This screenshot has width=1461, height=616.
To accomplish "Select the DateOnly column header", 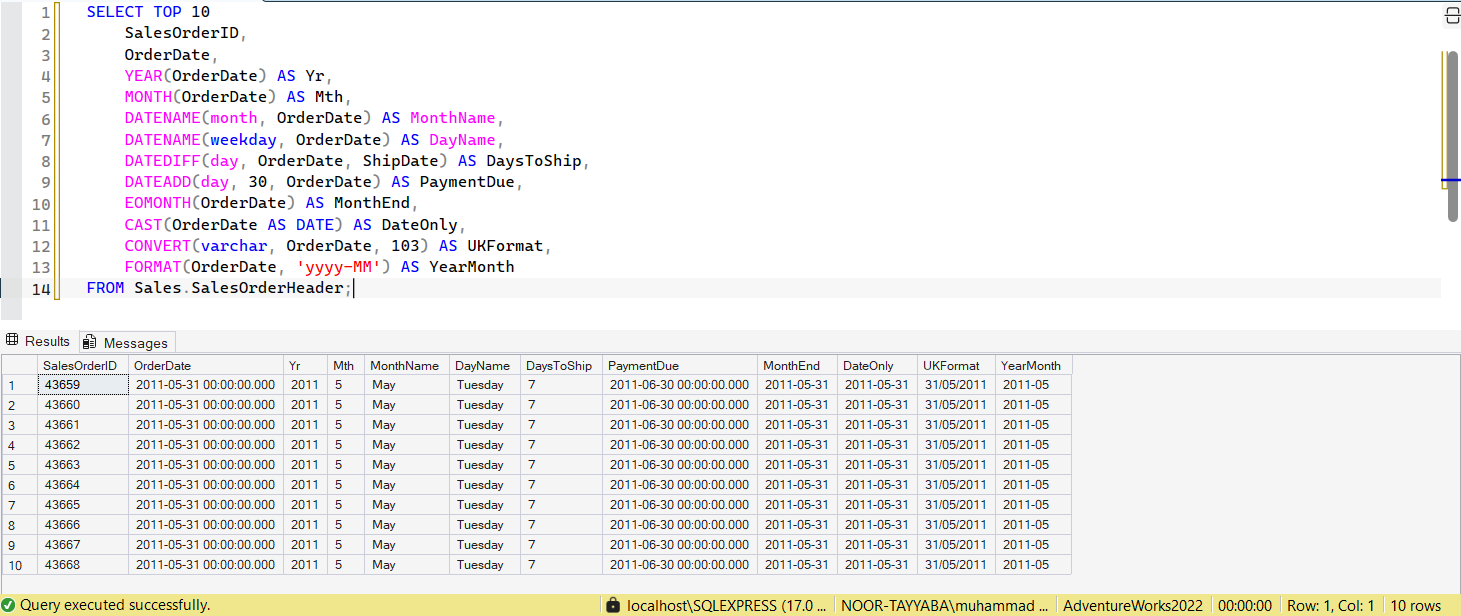I will [877, 365].
